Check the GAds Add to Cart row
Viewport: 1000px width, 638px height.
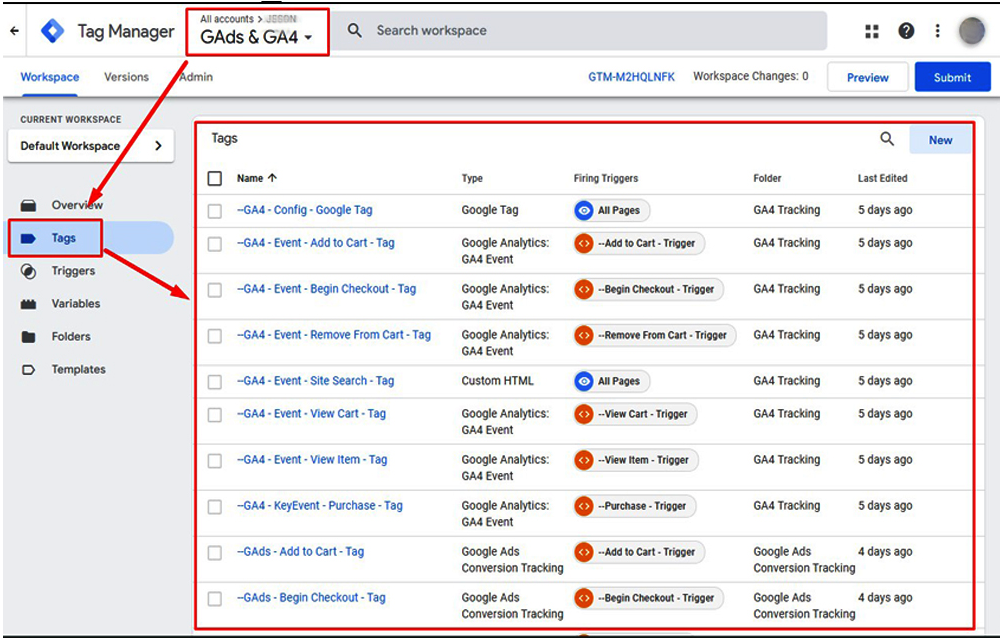click(x=215, y=553)
